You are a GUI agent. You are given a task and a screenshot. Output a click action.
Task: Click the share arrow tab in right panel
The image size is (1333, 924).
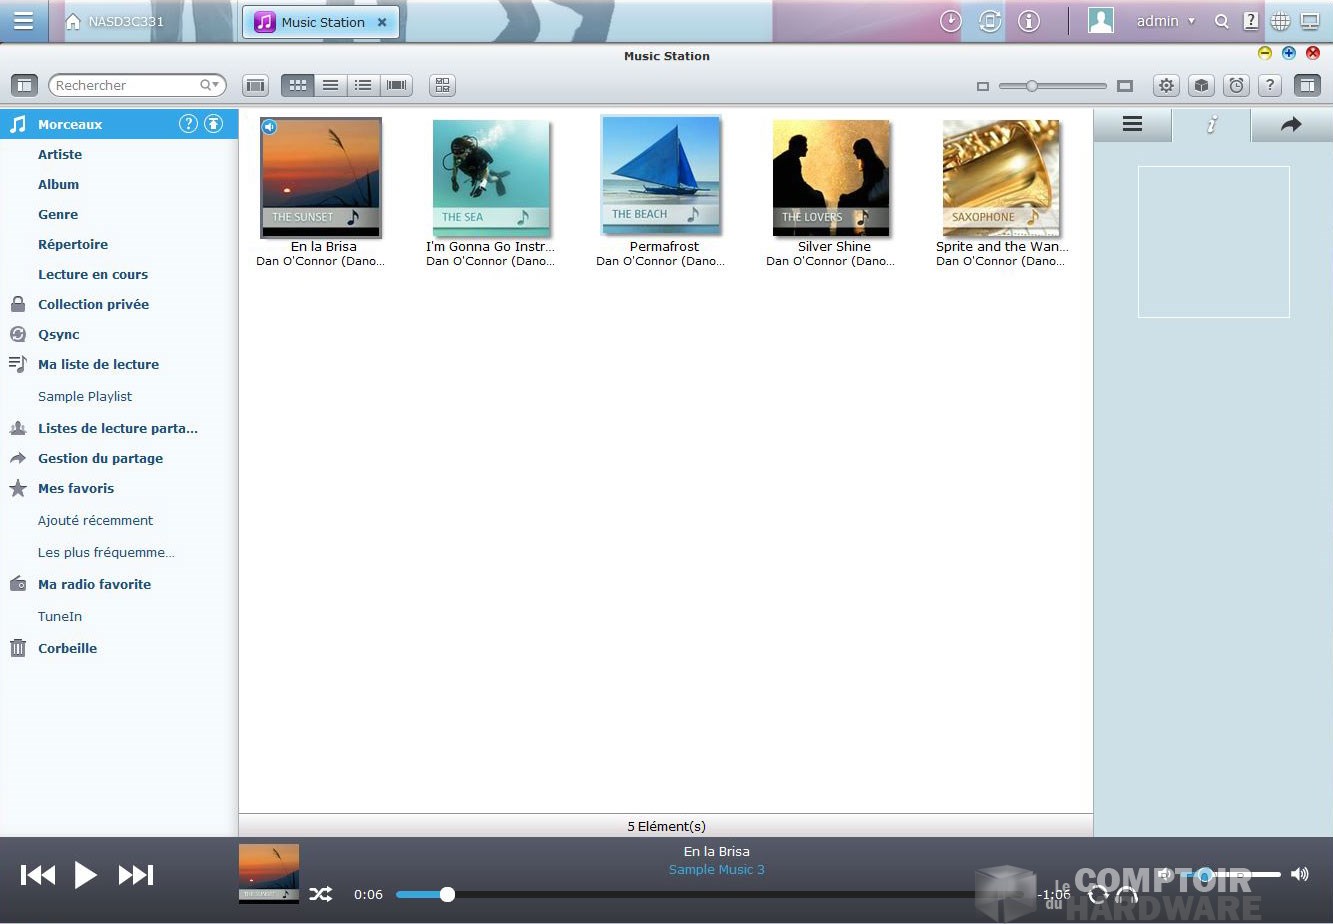tap(1291, 125)
